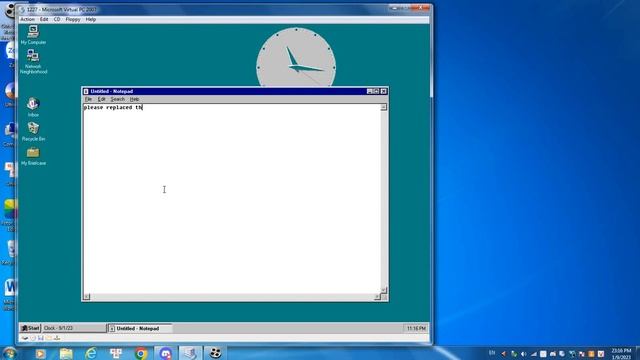640x360 pixels.
Task: Click the volume speaker tray icon
Action: tap(524, 354)
